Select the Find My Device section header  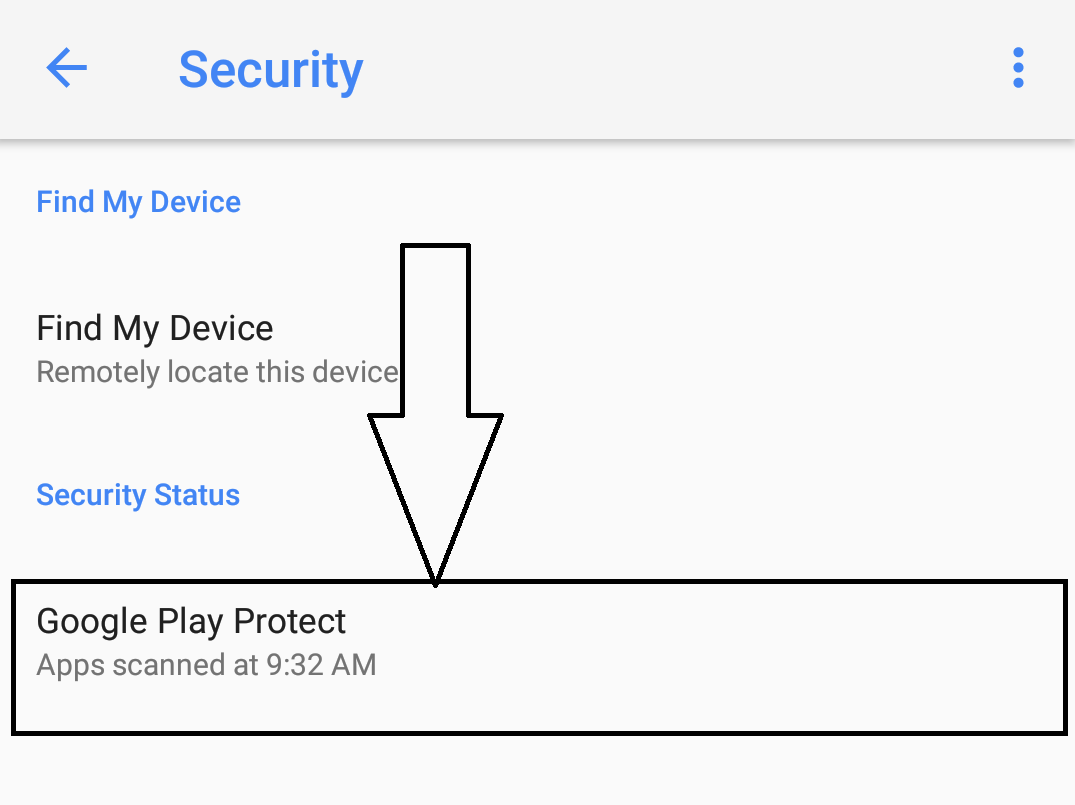click(x=138, y=202)
